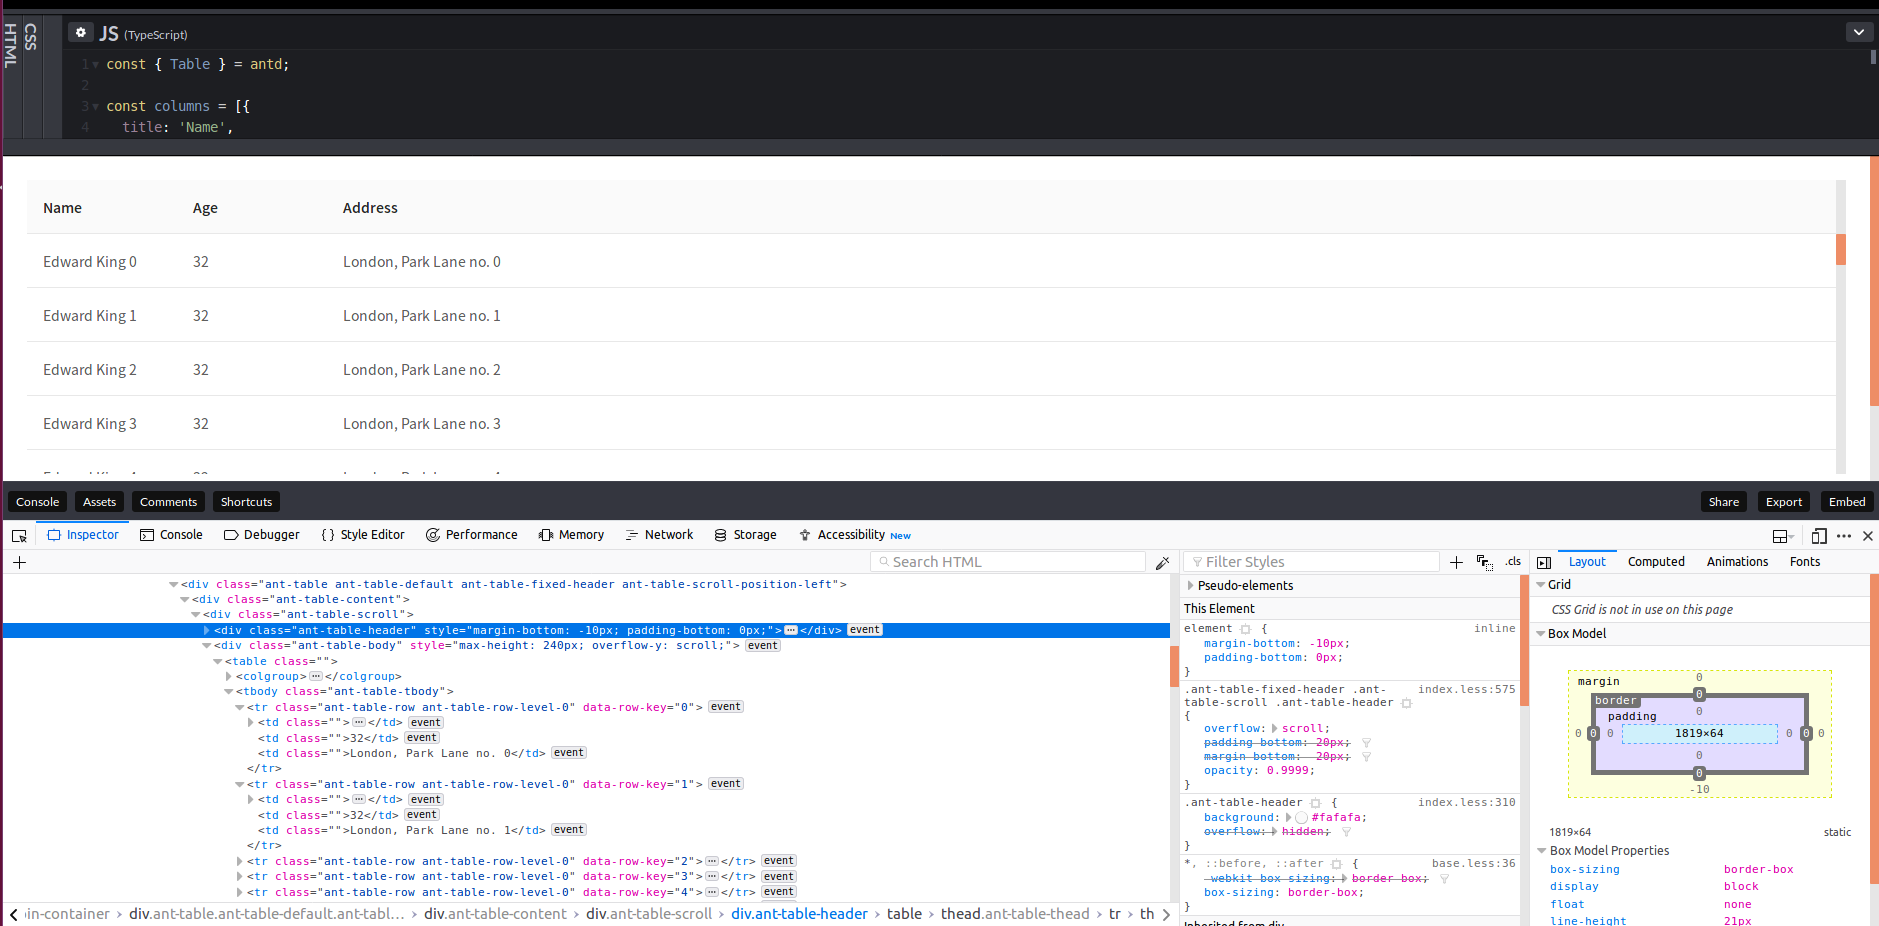Open the Network tab
Screen dimensions: 1879x926
pos(659,535)
